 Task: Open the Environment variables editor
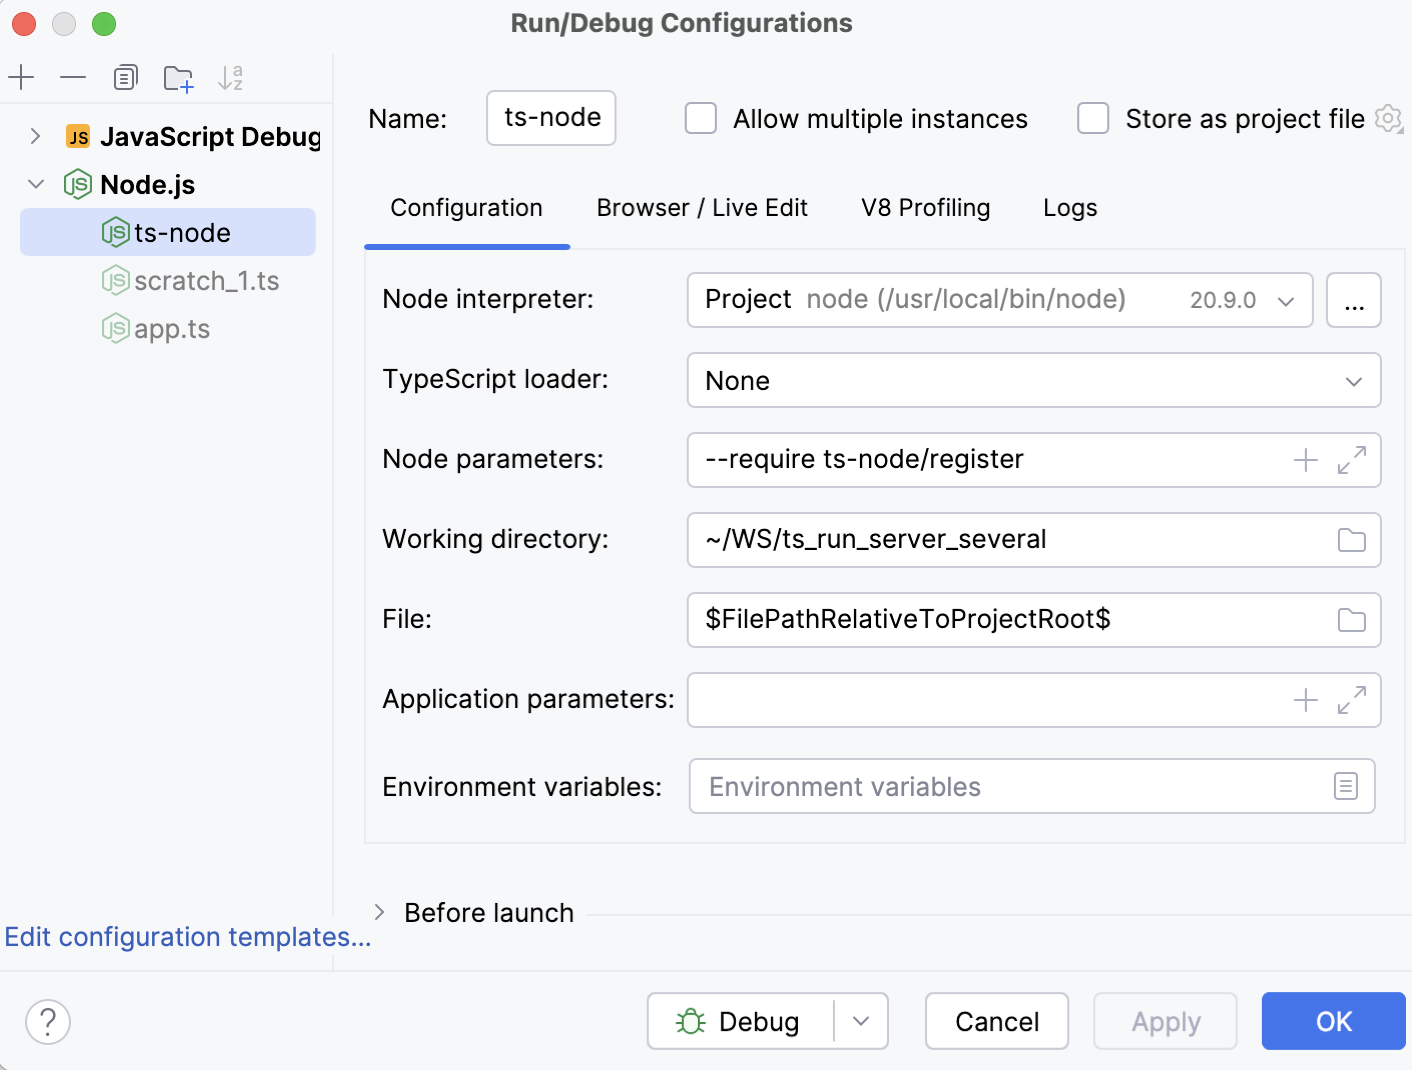point(1346,787)
